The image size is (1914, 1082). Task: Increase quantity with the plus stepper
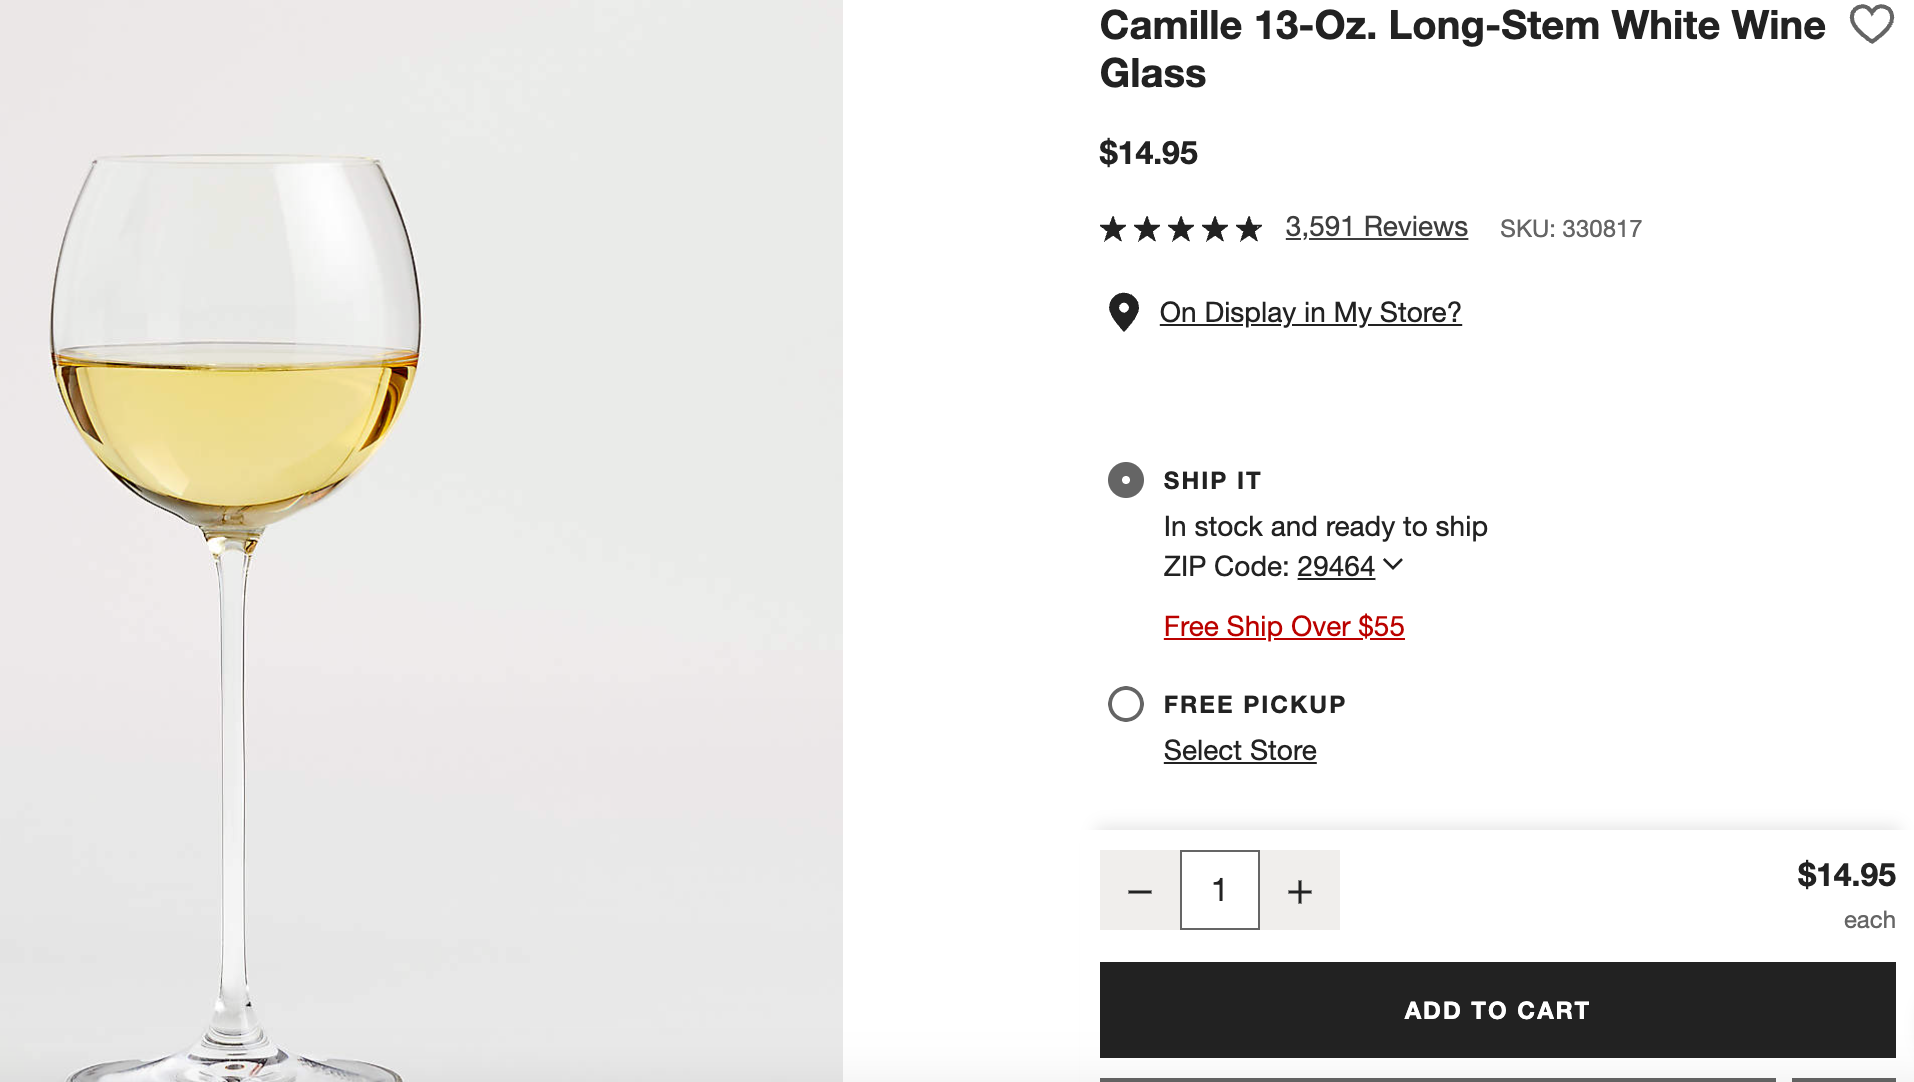[1300, 889]
